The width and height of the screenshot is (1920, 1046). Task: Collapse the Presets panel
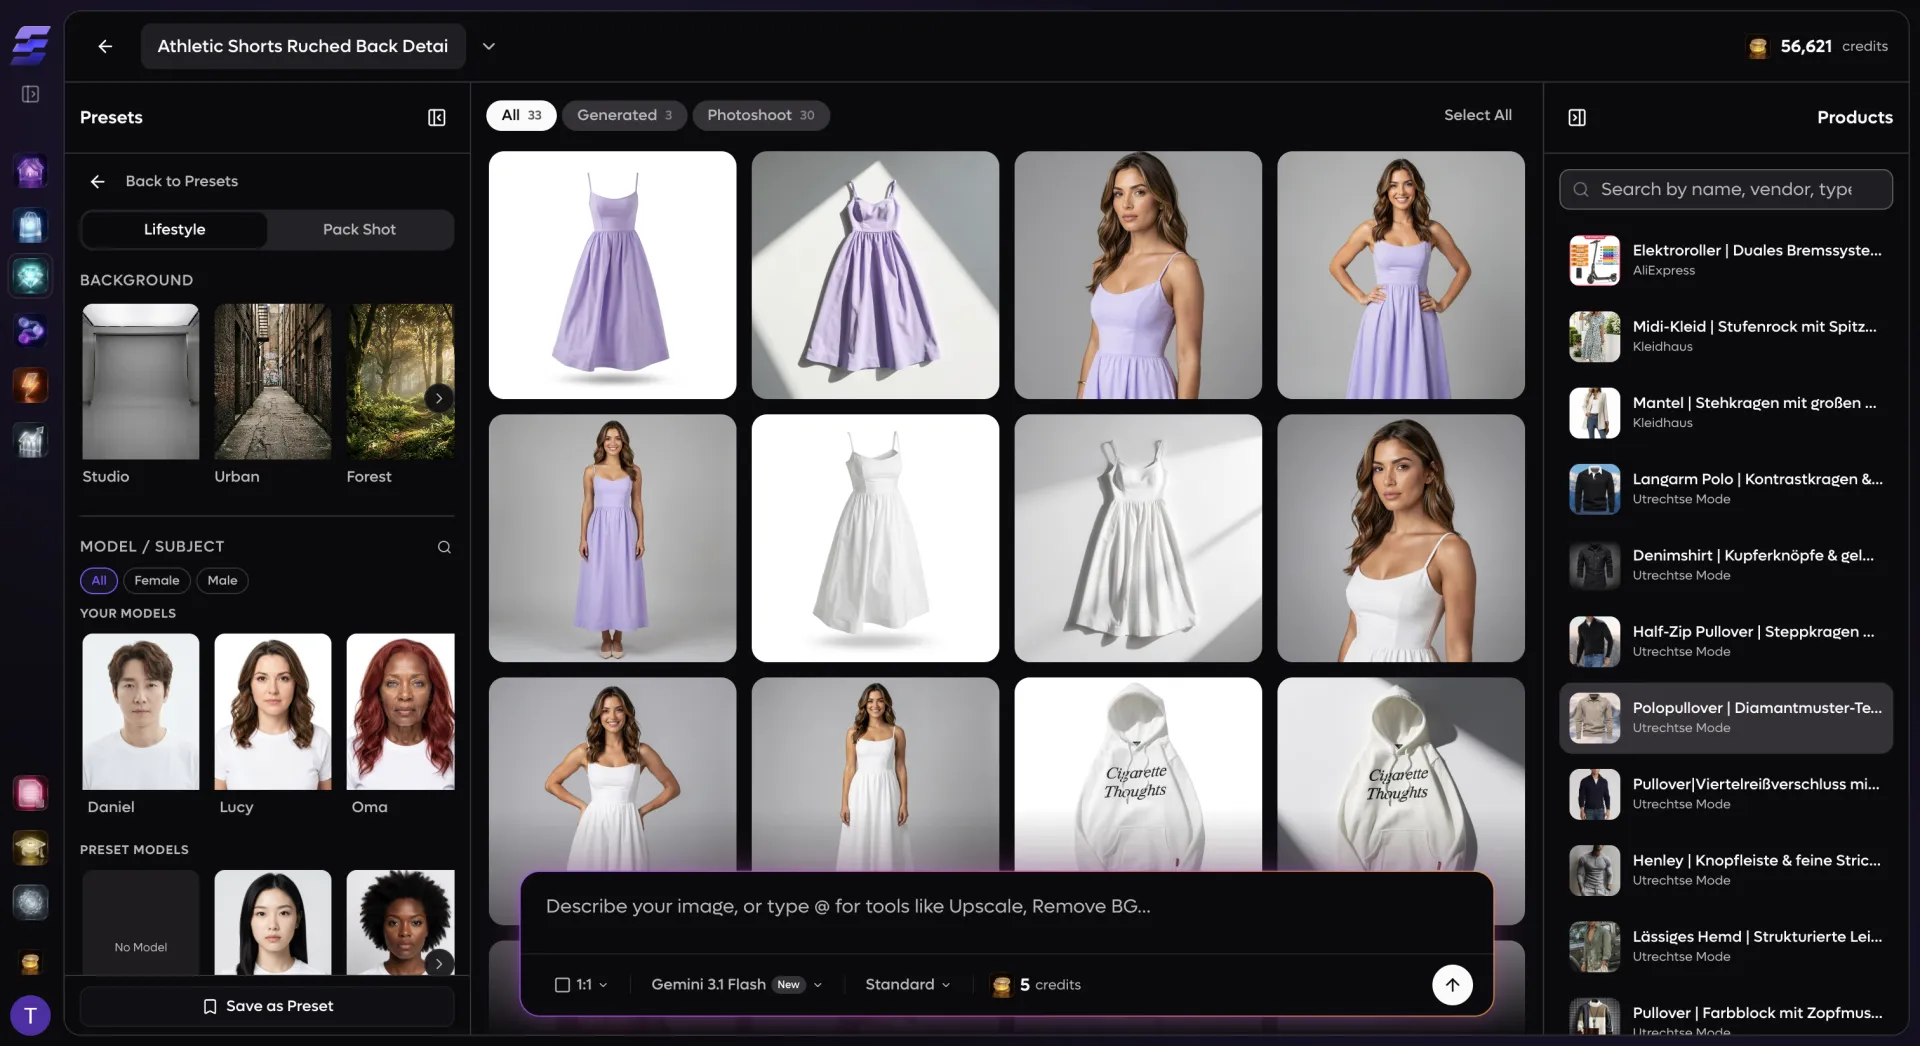pyautogui.click(x=437, y=117)
